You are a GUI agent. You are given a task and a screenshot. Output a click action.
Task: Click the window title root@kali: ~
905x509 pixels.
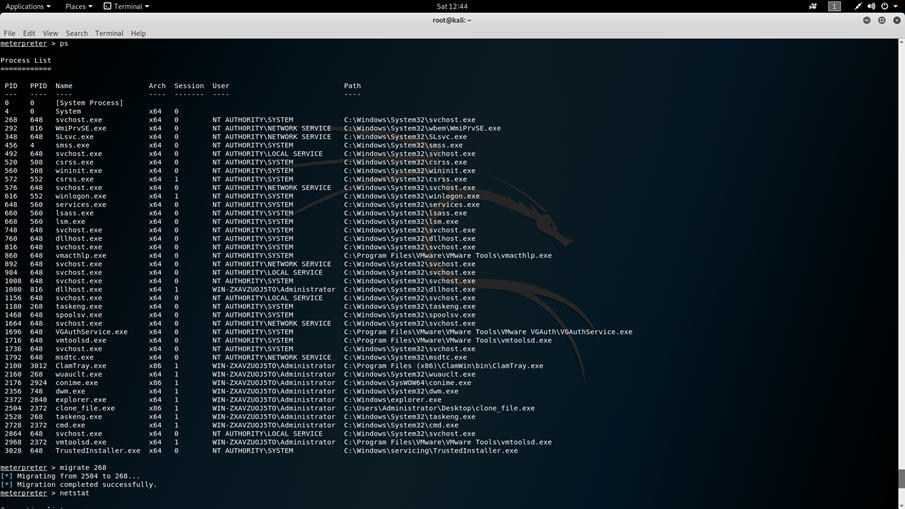[x=452, y=20]
